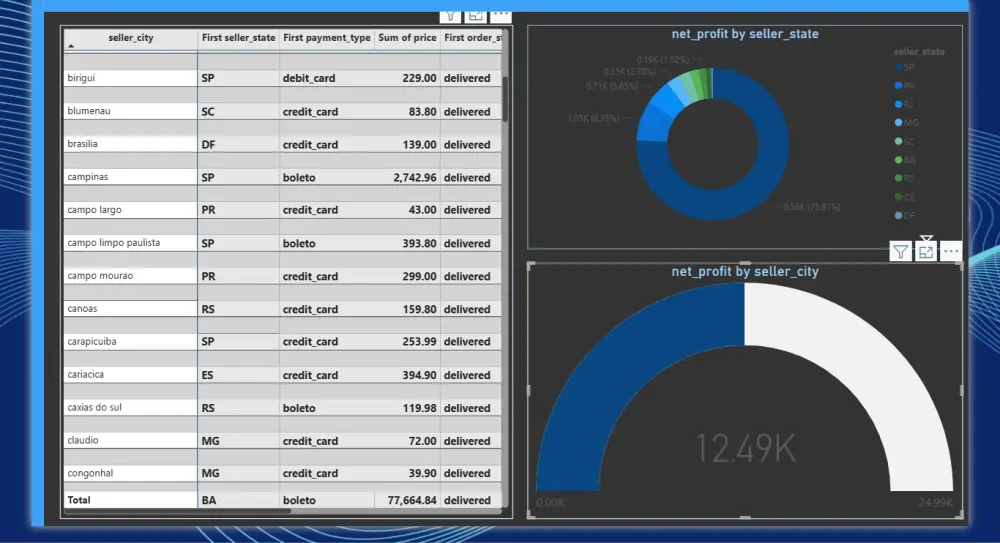Click the Total row label

click(79, 500)
